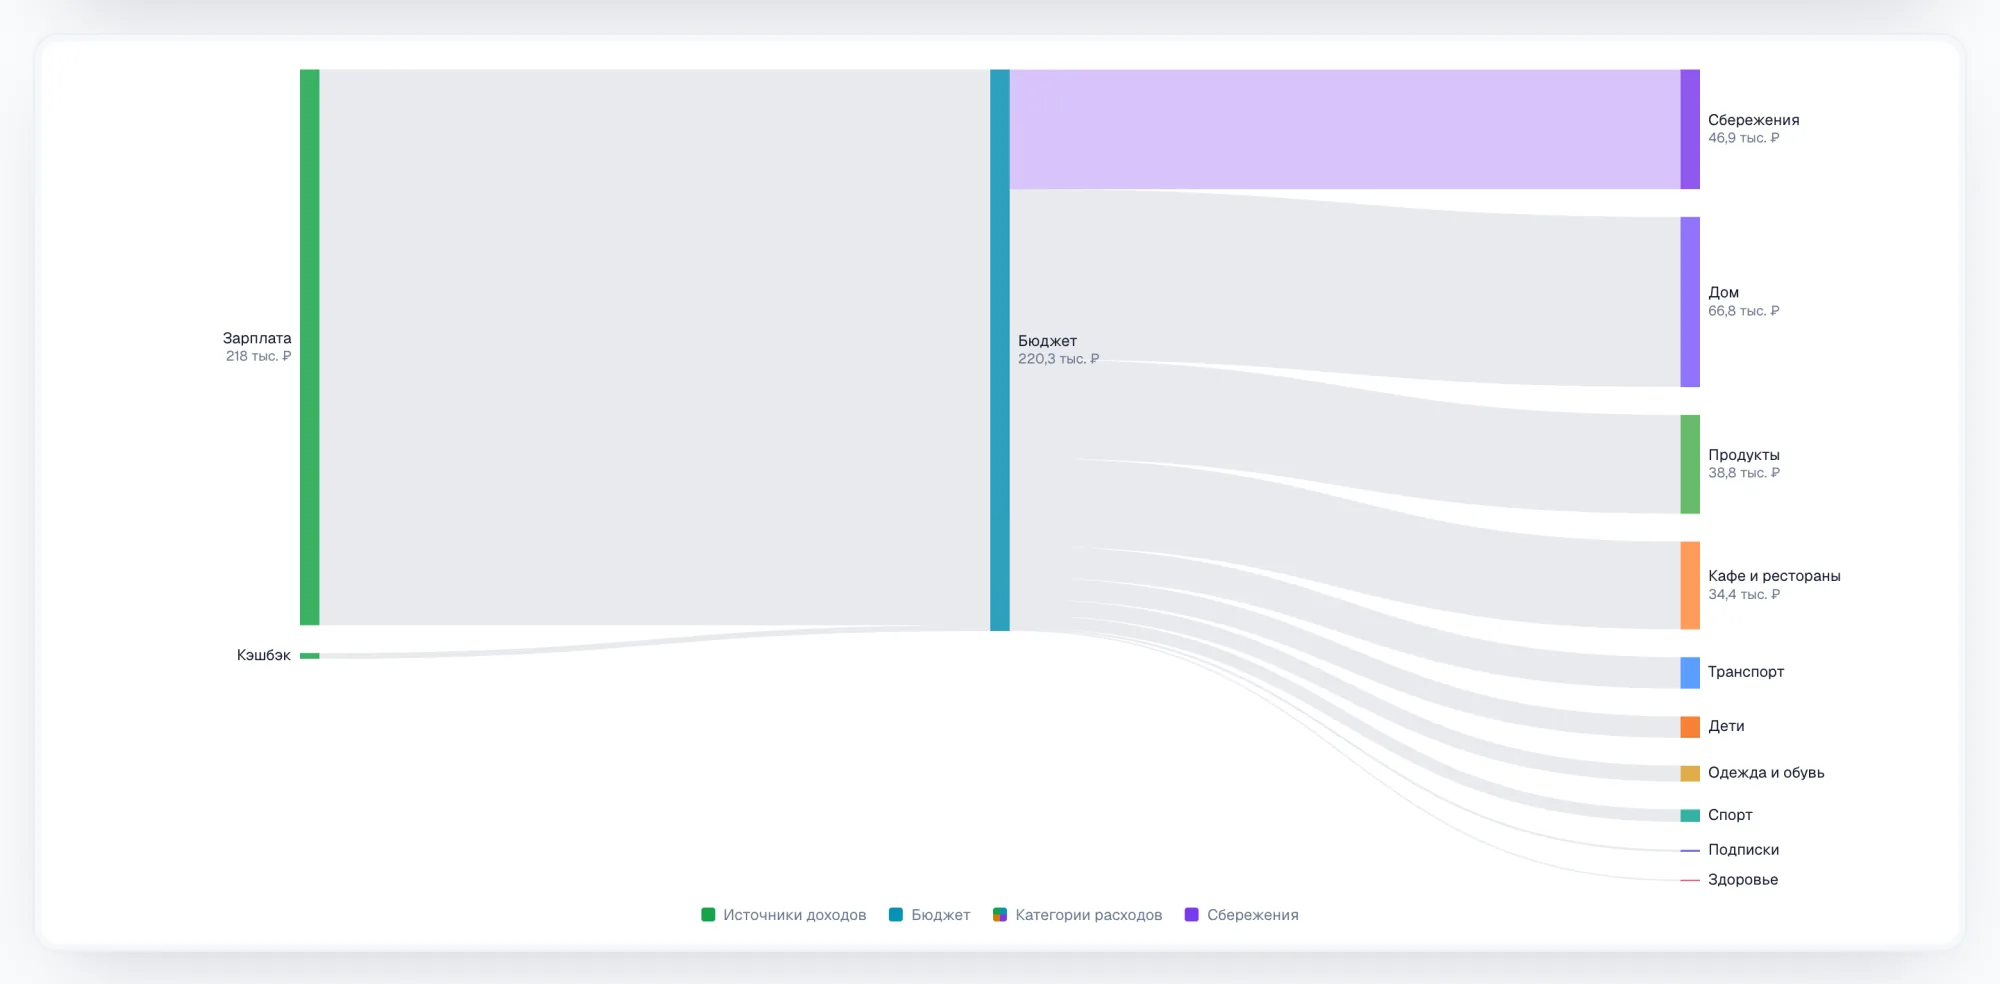Click the 38,8 тыс. ₽ value
The height and width of the screenshot is (984, 2000).
(x=1744, y=473)
